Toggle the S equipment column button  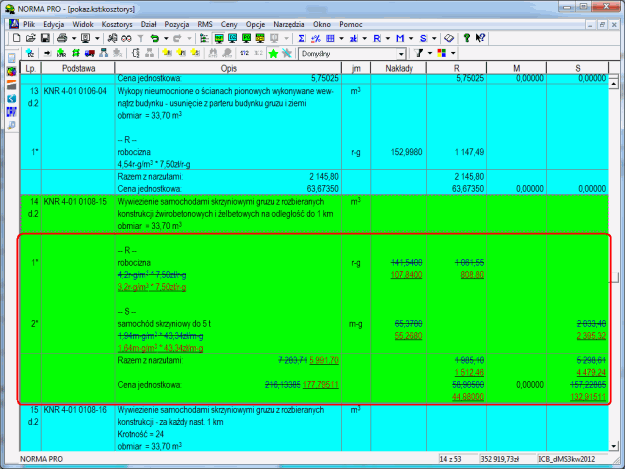click(422, 37)
